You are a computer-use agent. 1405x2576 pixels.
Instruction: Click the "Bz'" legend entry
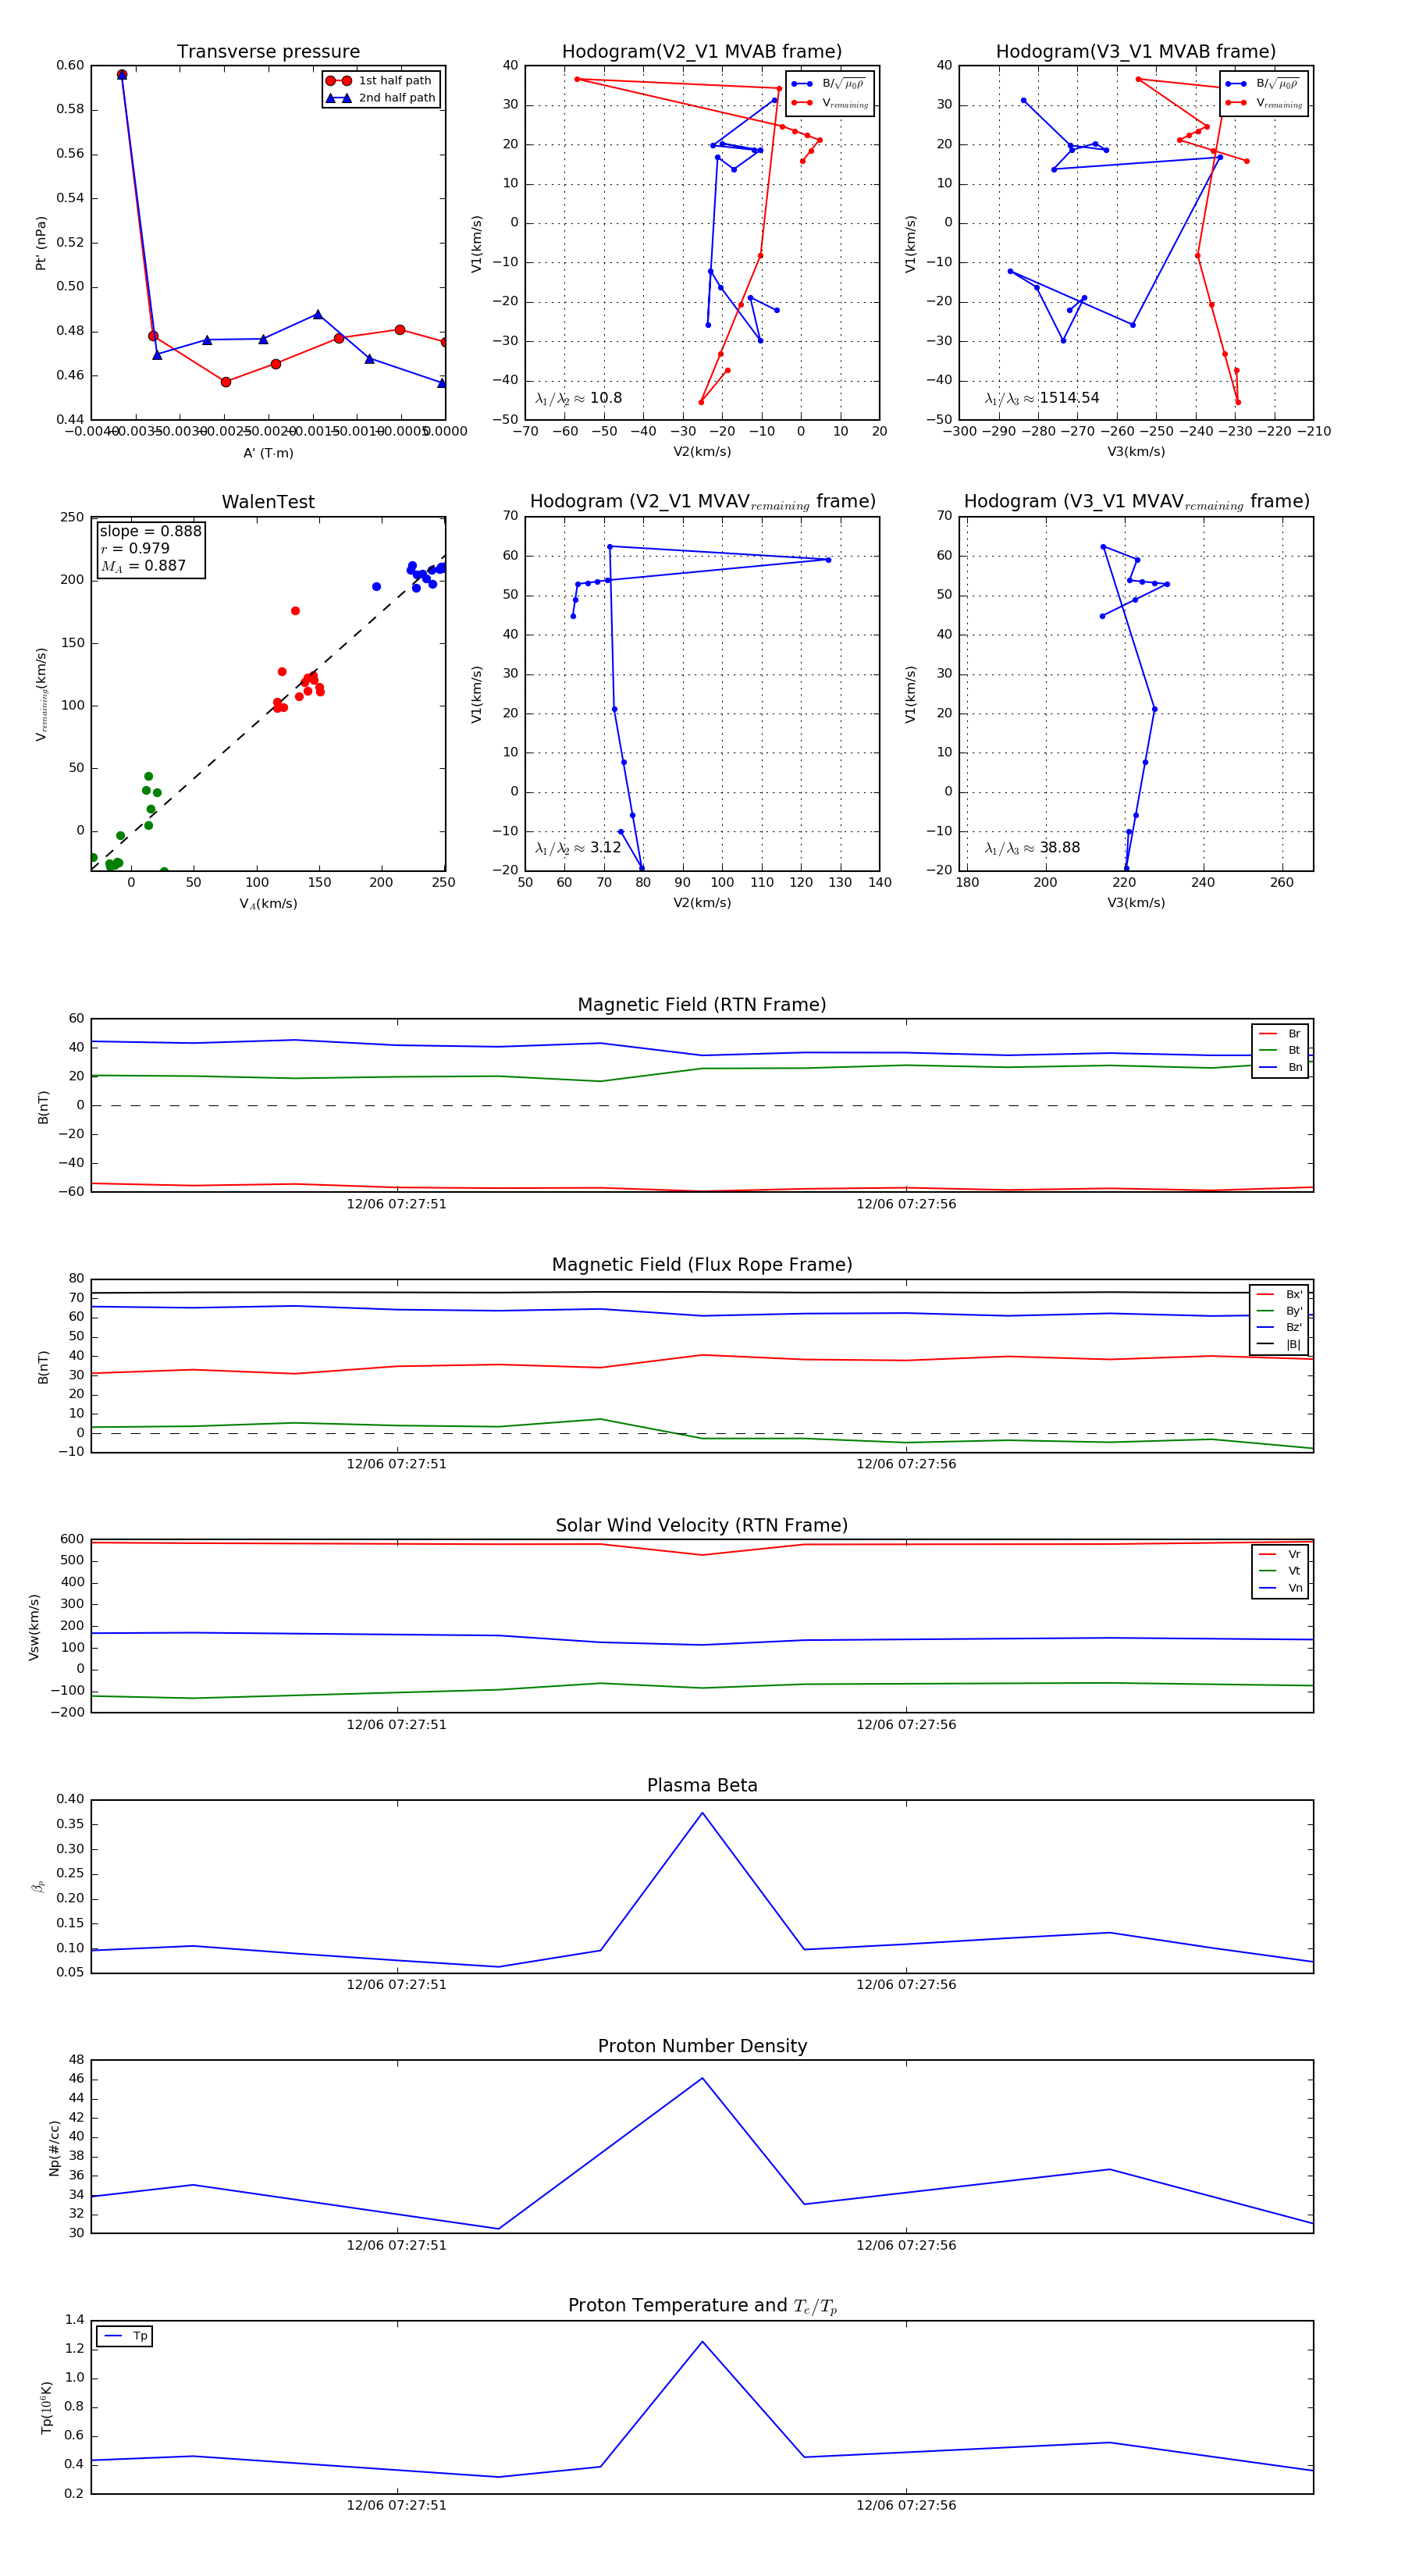point(1279,1327)
